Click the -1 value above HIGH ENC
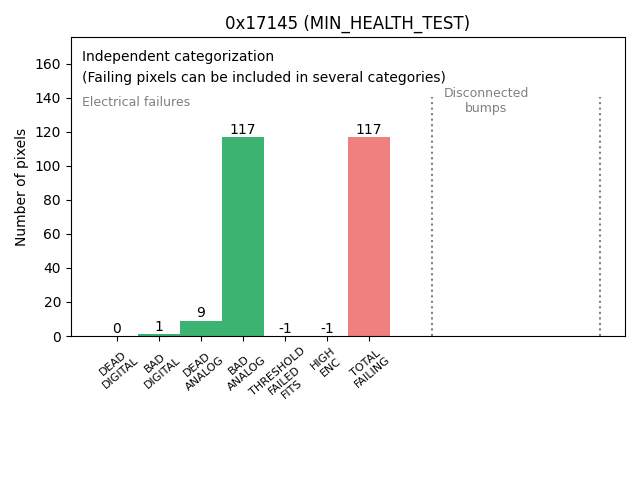Screen dimensions: 640x480 327,328
